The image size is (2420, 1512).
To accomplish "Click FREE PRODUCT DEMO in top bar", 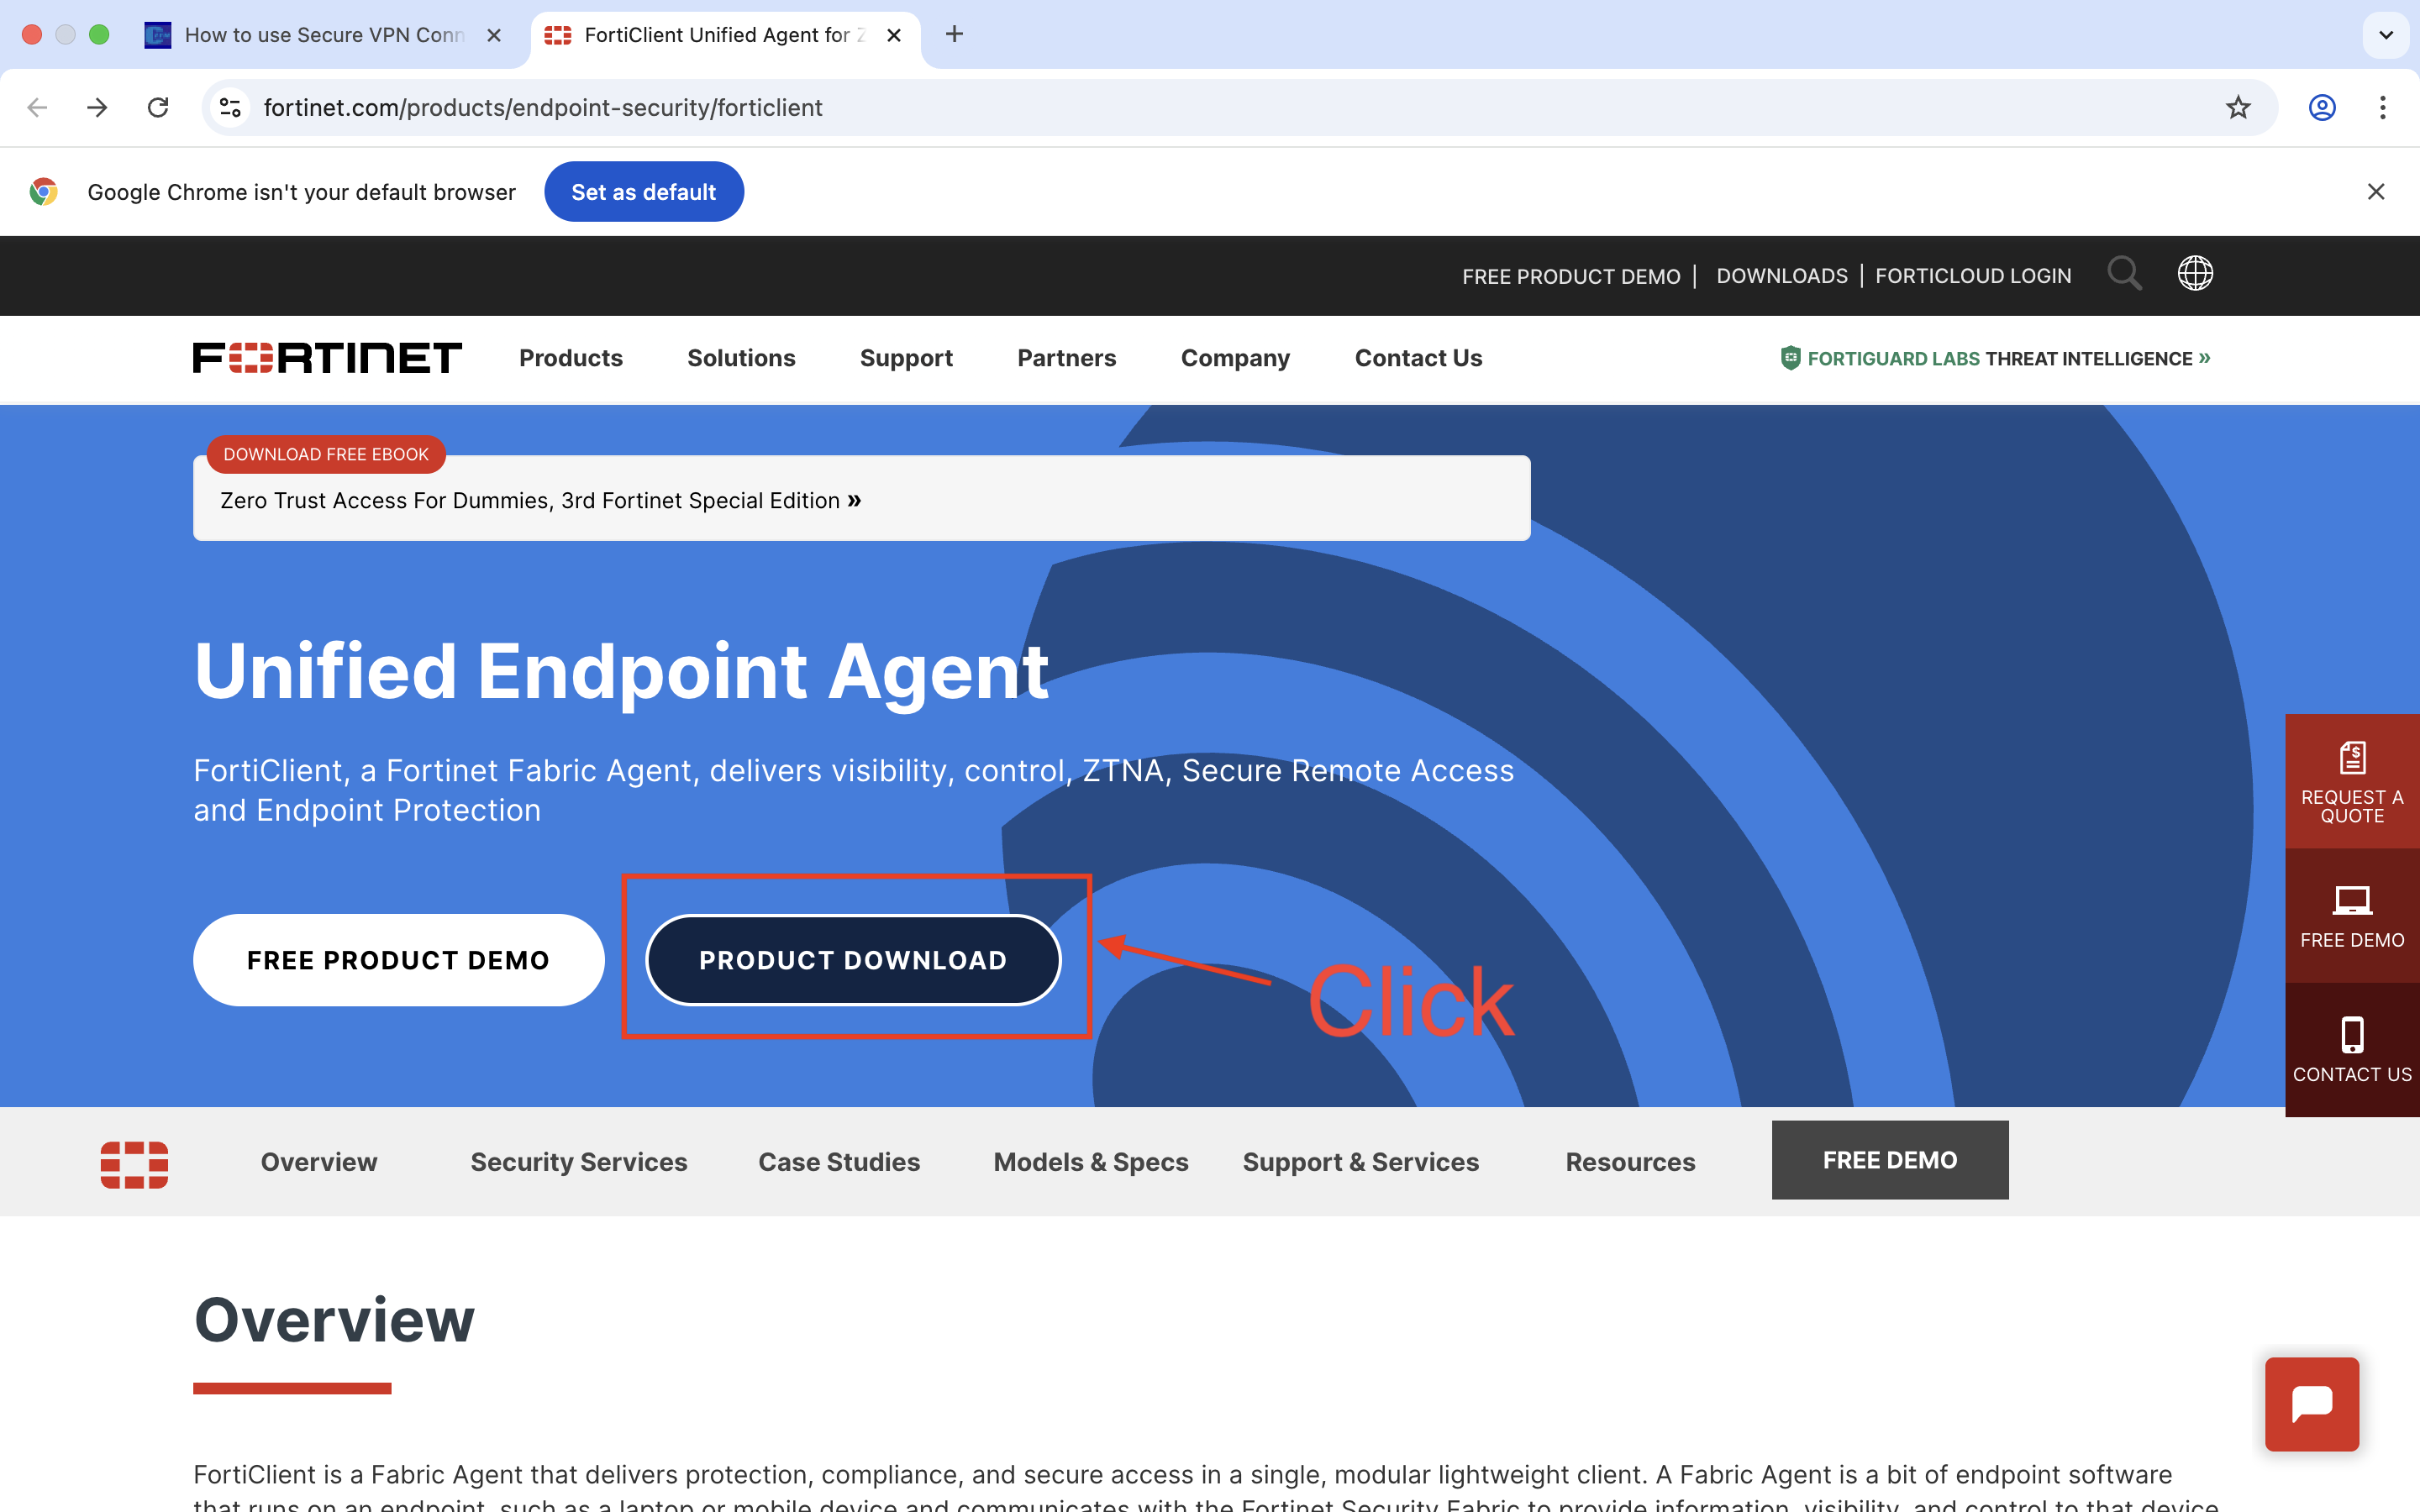I will 1571,276.
